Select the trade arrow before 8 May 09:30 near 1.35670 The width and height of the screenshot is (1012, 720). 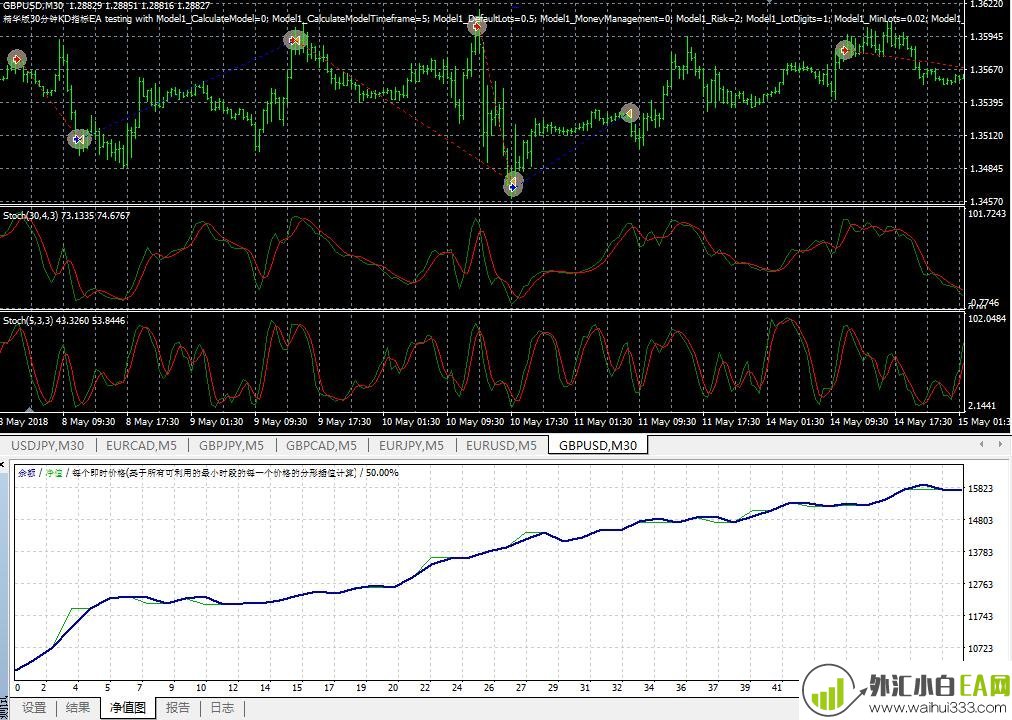click(17, 59)
